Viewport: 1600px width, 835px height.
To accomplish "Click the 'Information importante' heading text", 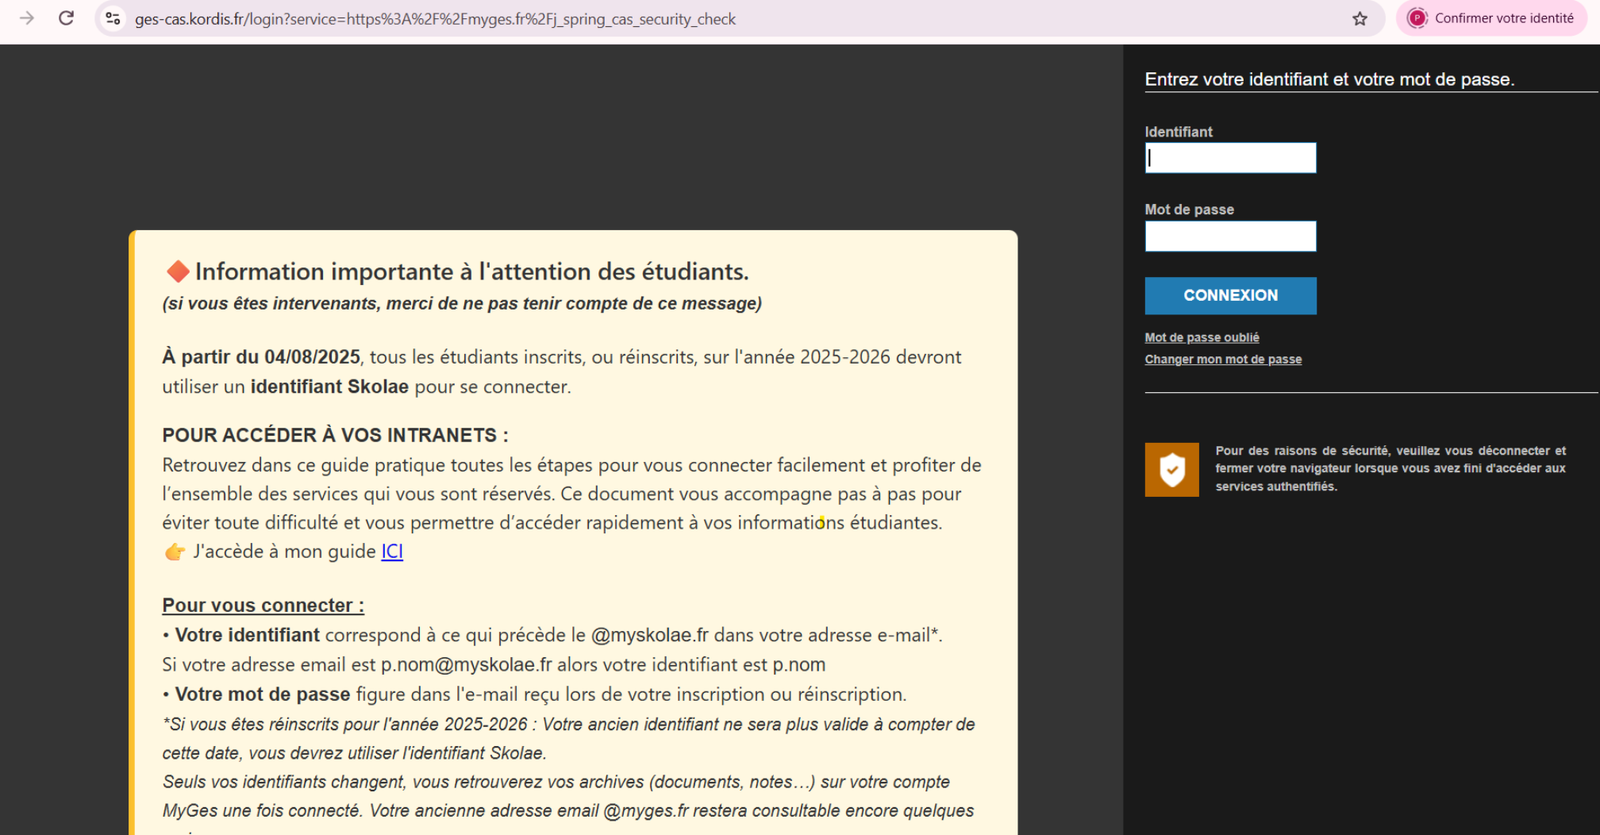I will [472, 271].
